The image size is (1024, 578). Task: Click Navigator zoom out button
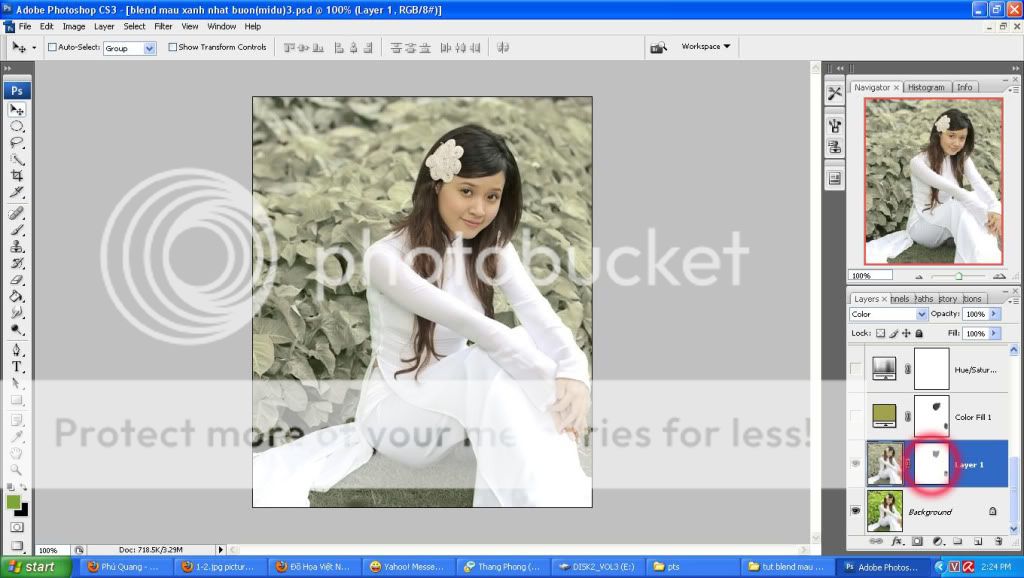pos(919,276)
